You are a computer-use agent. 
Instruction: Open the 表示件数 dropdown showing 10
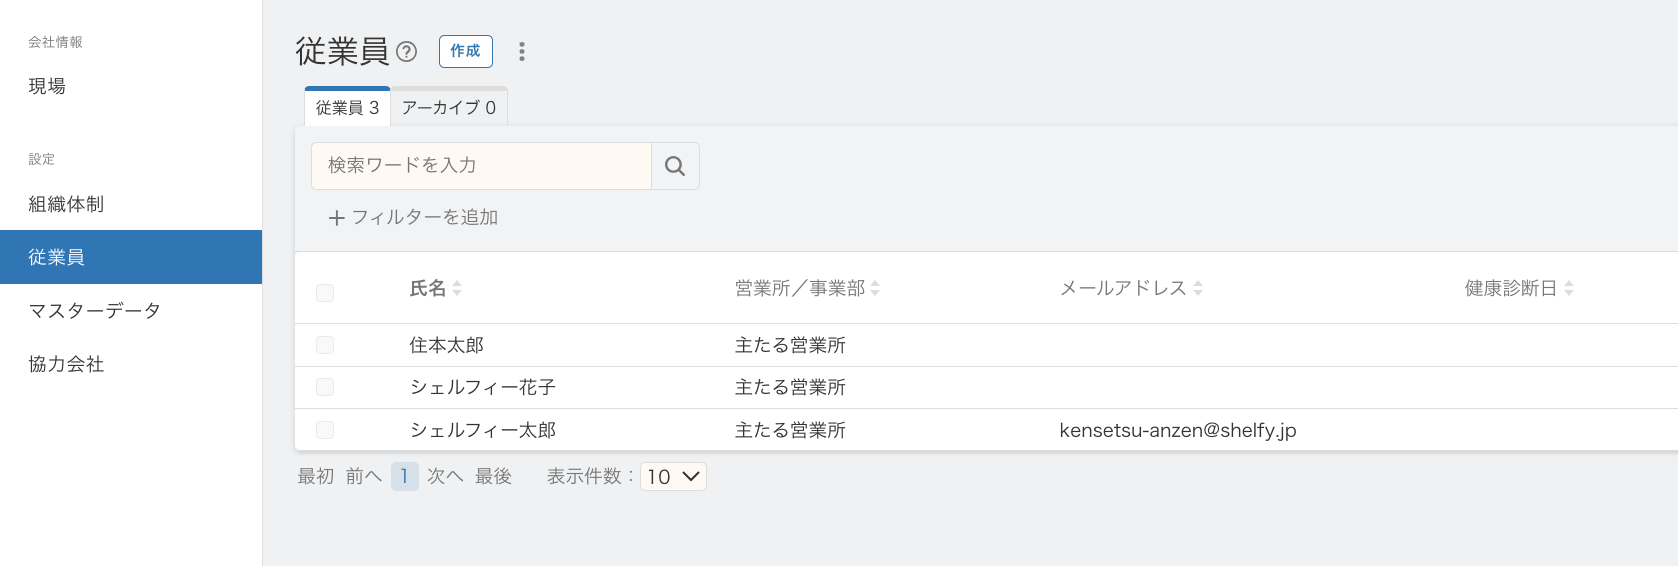click(673, 477)
